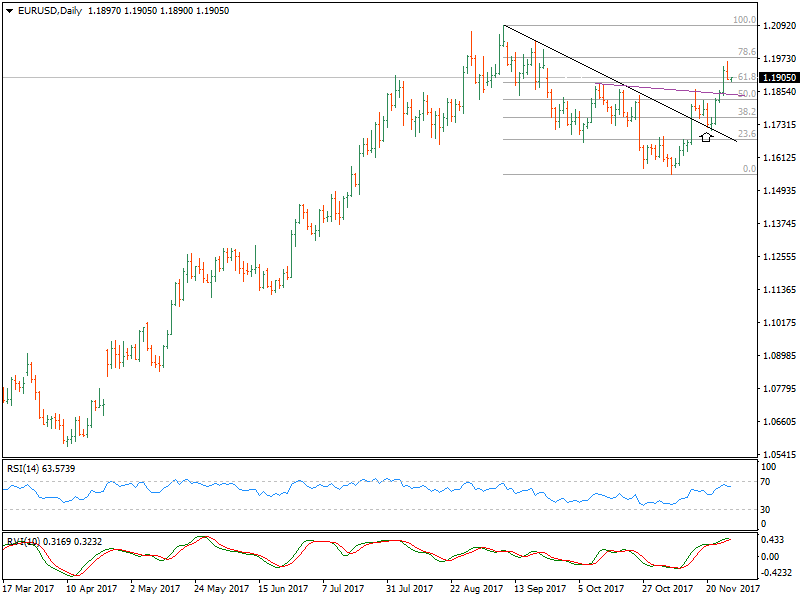Click the 17 Mar 2017 label on the timeline

coord(27,589)
